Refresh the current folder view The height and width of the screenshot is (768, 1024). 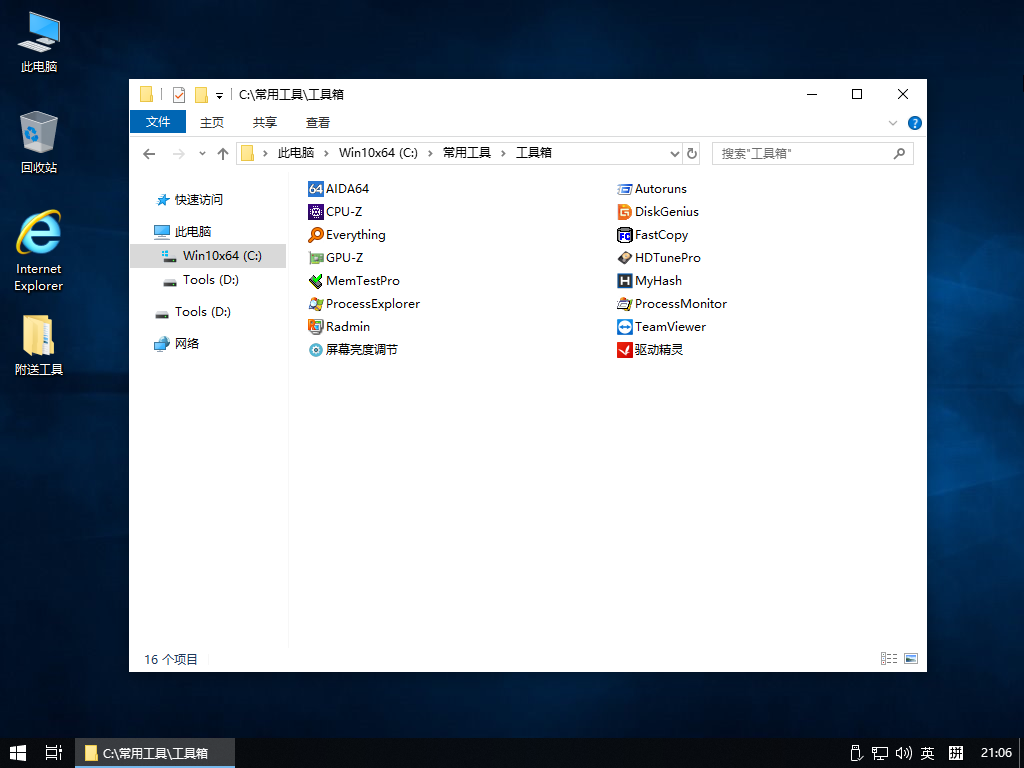[692, 153]
